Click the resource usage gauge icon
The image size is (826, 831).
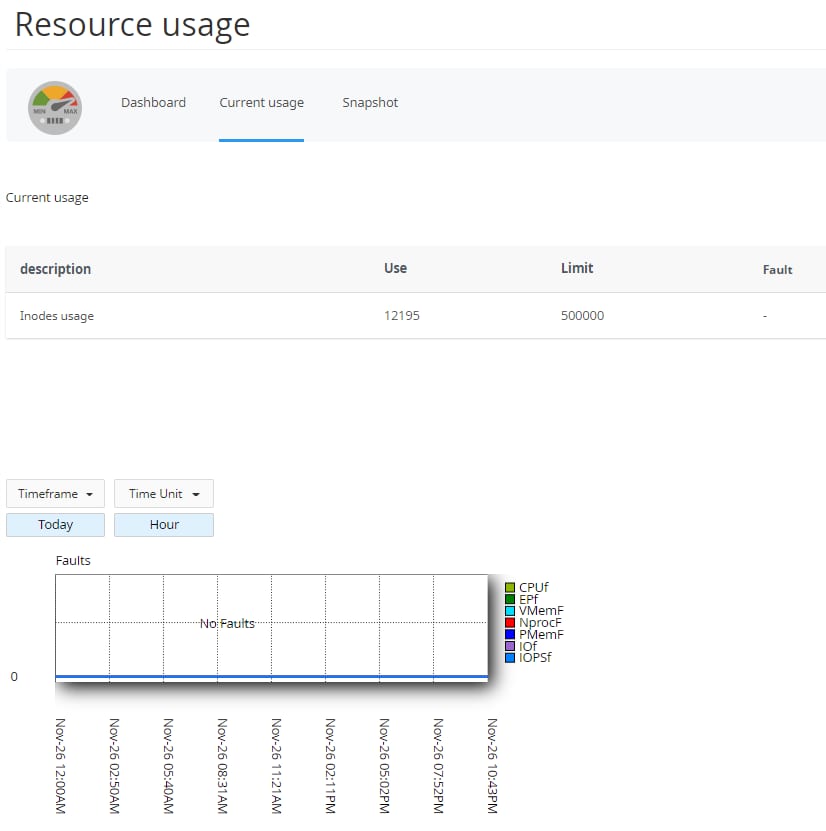pyautogui.click(x=55, y=105)
